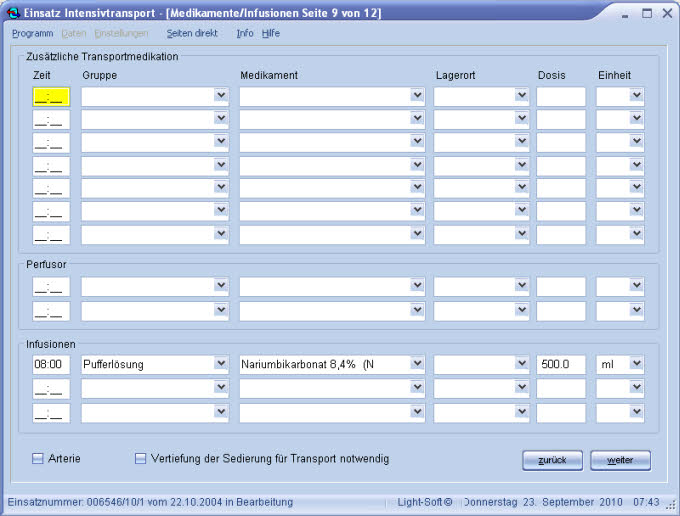Open the Programm menu
This screenshot has height=516, width=680.
click(x=33, y=33)
